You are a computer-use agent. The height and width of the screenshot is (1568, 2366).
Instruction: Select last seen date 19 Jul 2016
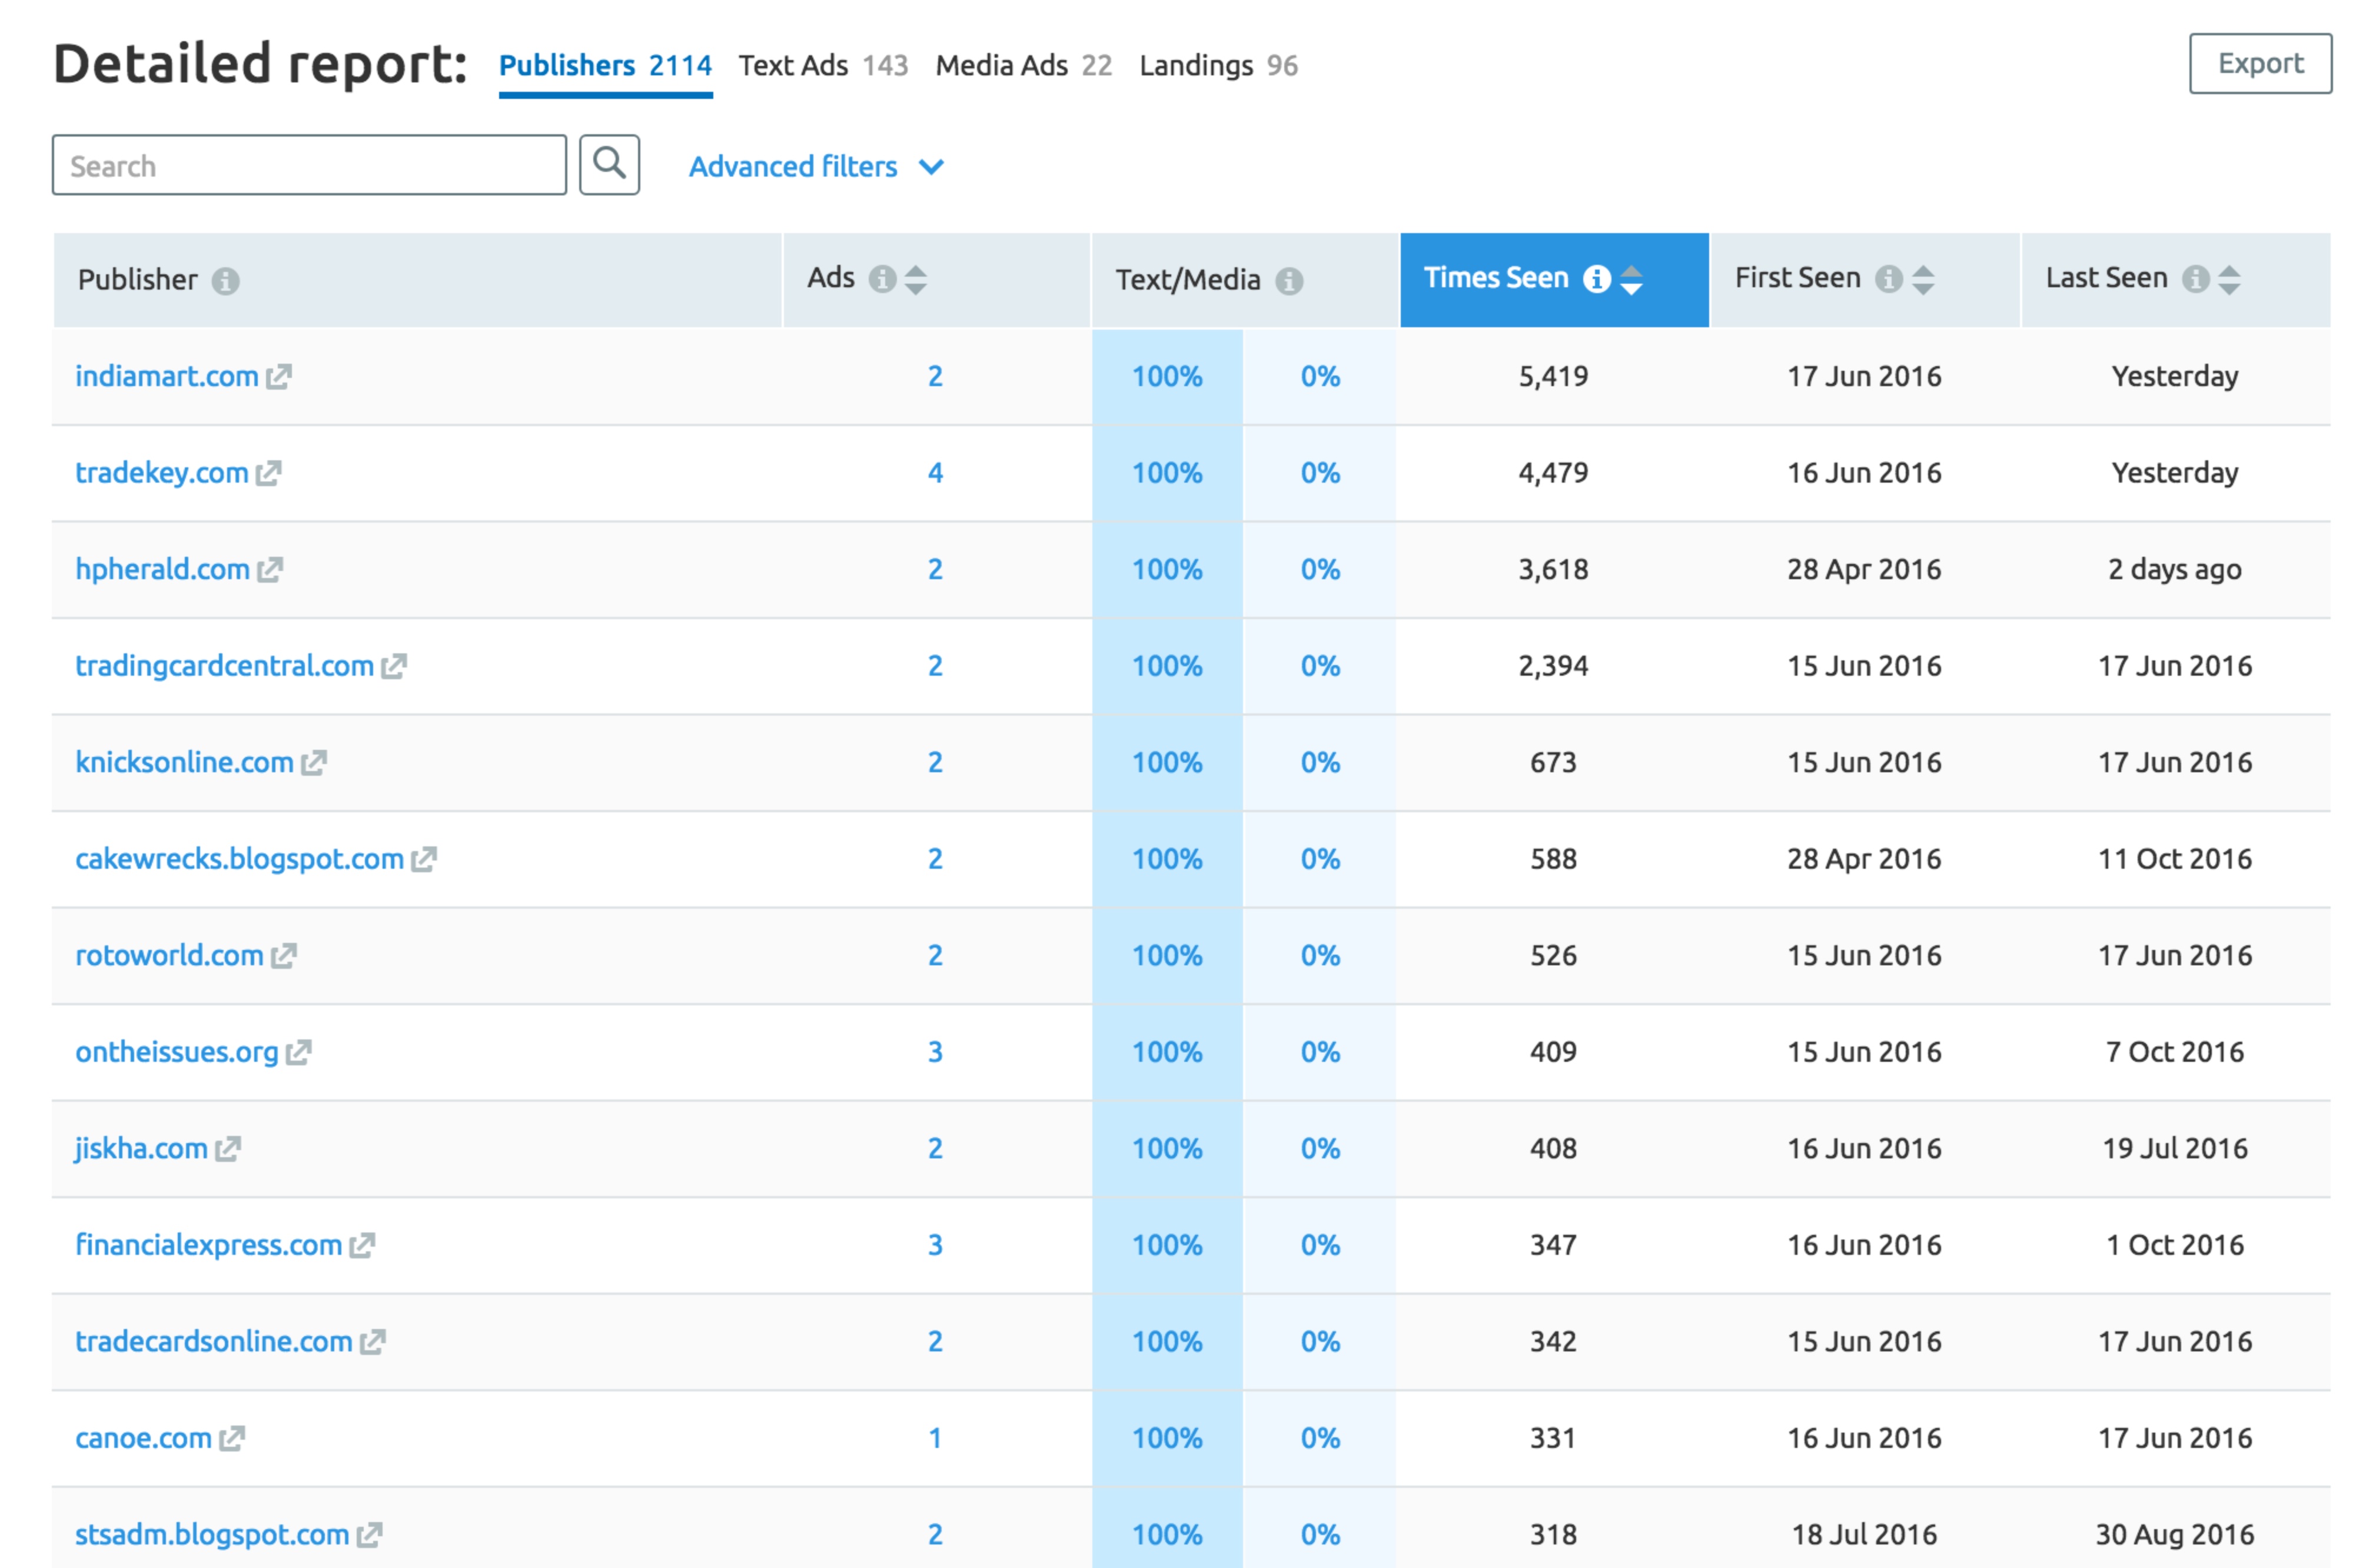coord(2174,1148)
